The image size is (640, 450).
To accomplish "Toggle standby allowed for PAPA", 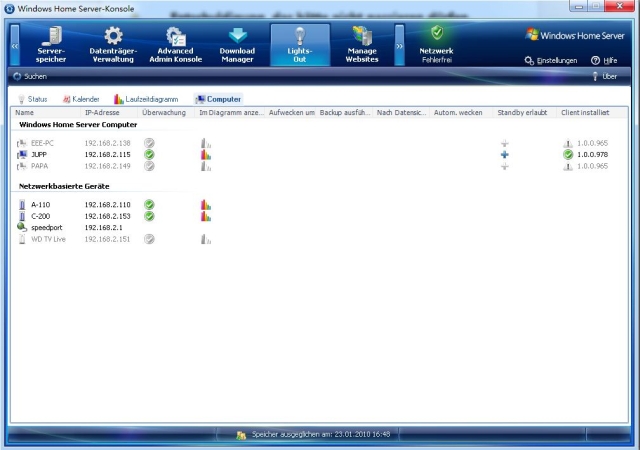I will (505, 166).
